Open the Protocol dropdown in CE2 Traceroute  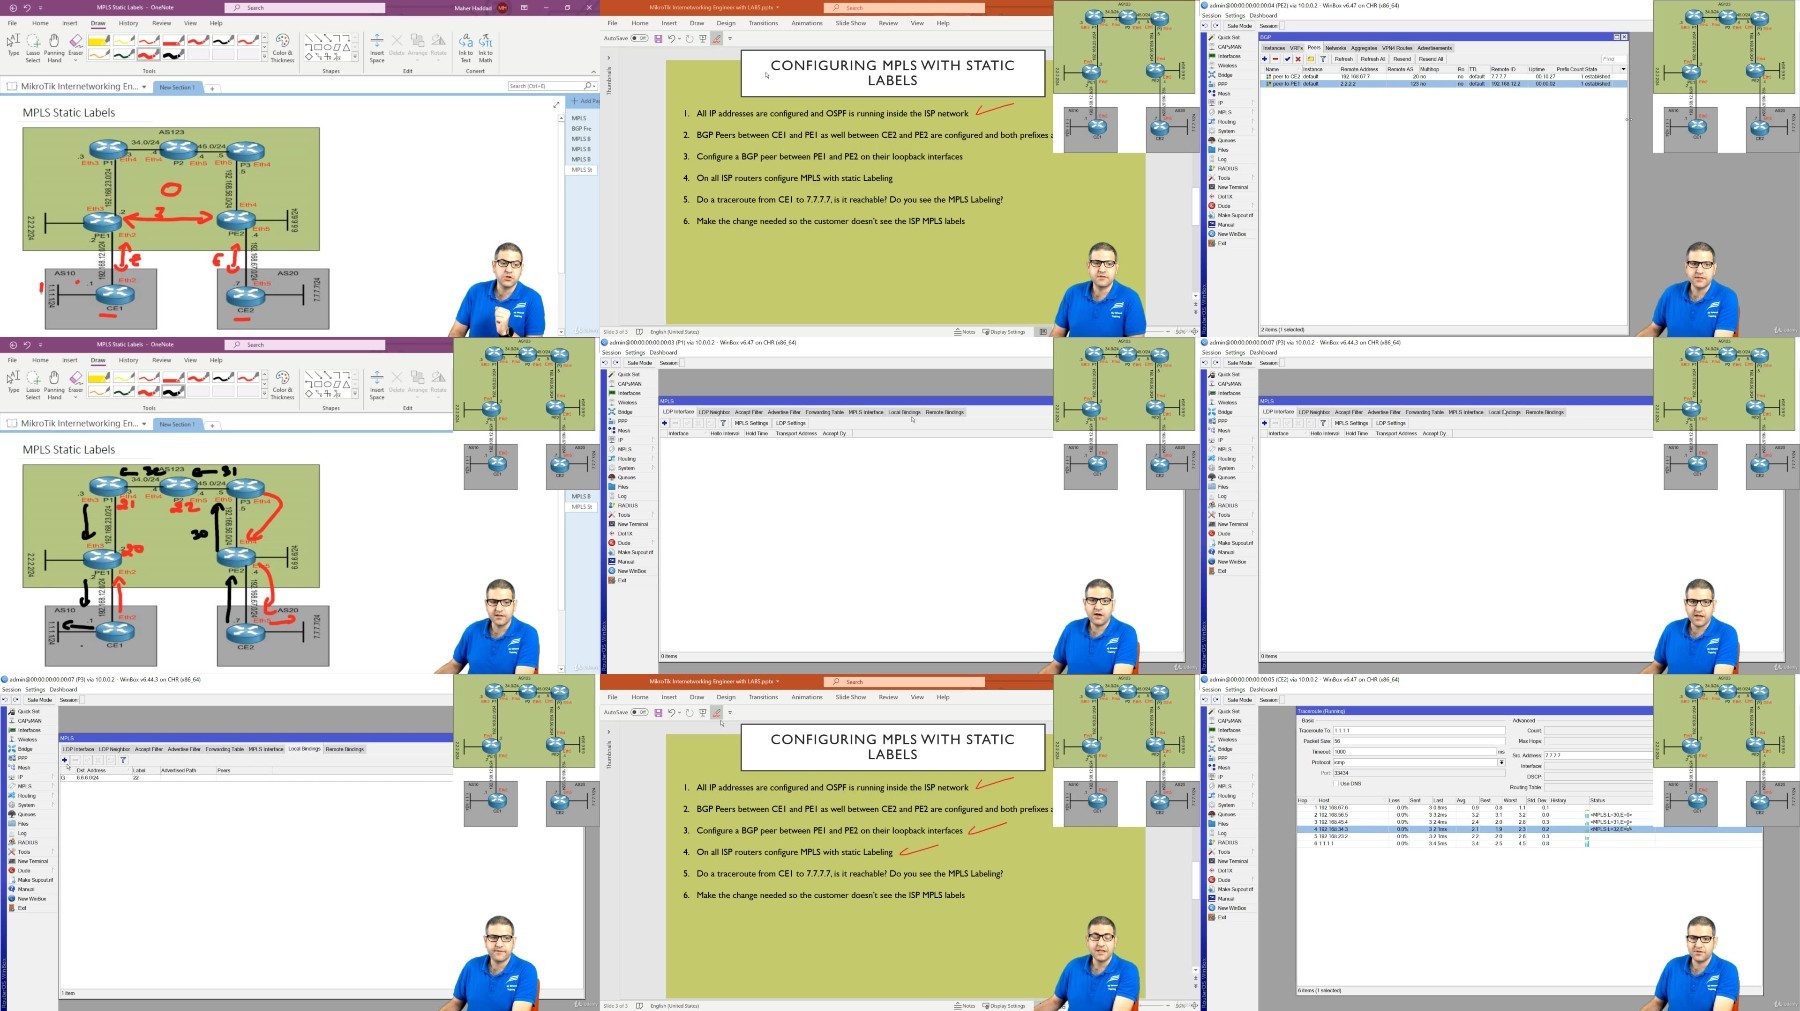point(1501,763)
